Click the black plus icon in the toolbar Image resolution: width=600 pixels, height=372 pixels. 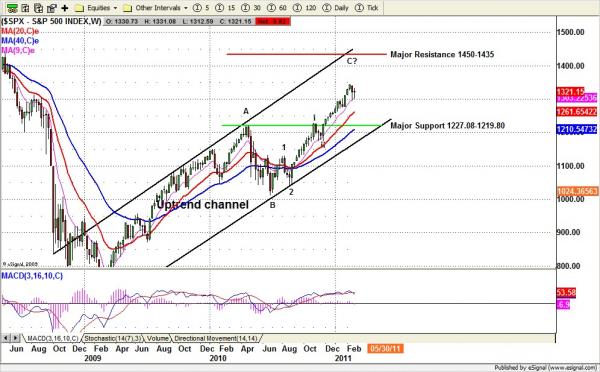point(65,8)
